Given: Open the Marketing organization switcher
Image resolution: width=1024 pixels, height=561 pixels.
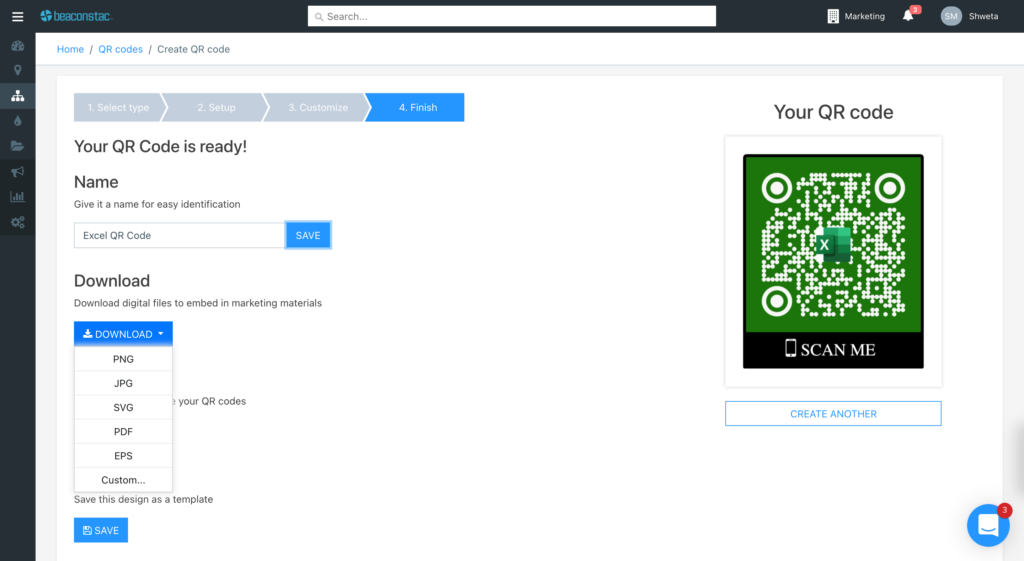Looking at the screenshot, I should click(x=856, y=16).
